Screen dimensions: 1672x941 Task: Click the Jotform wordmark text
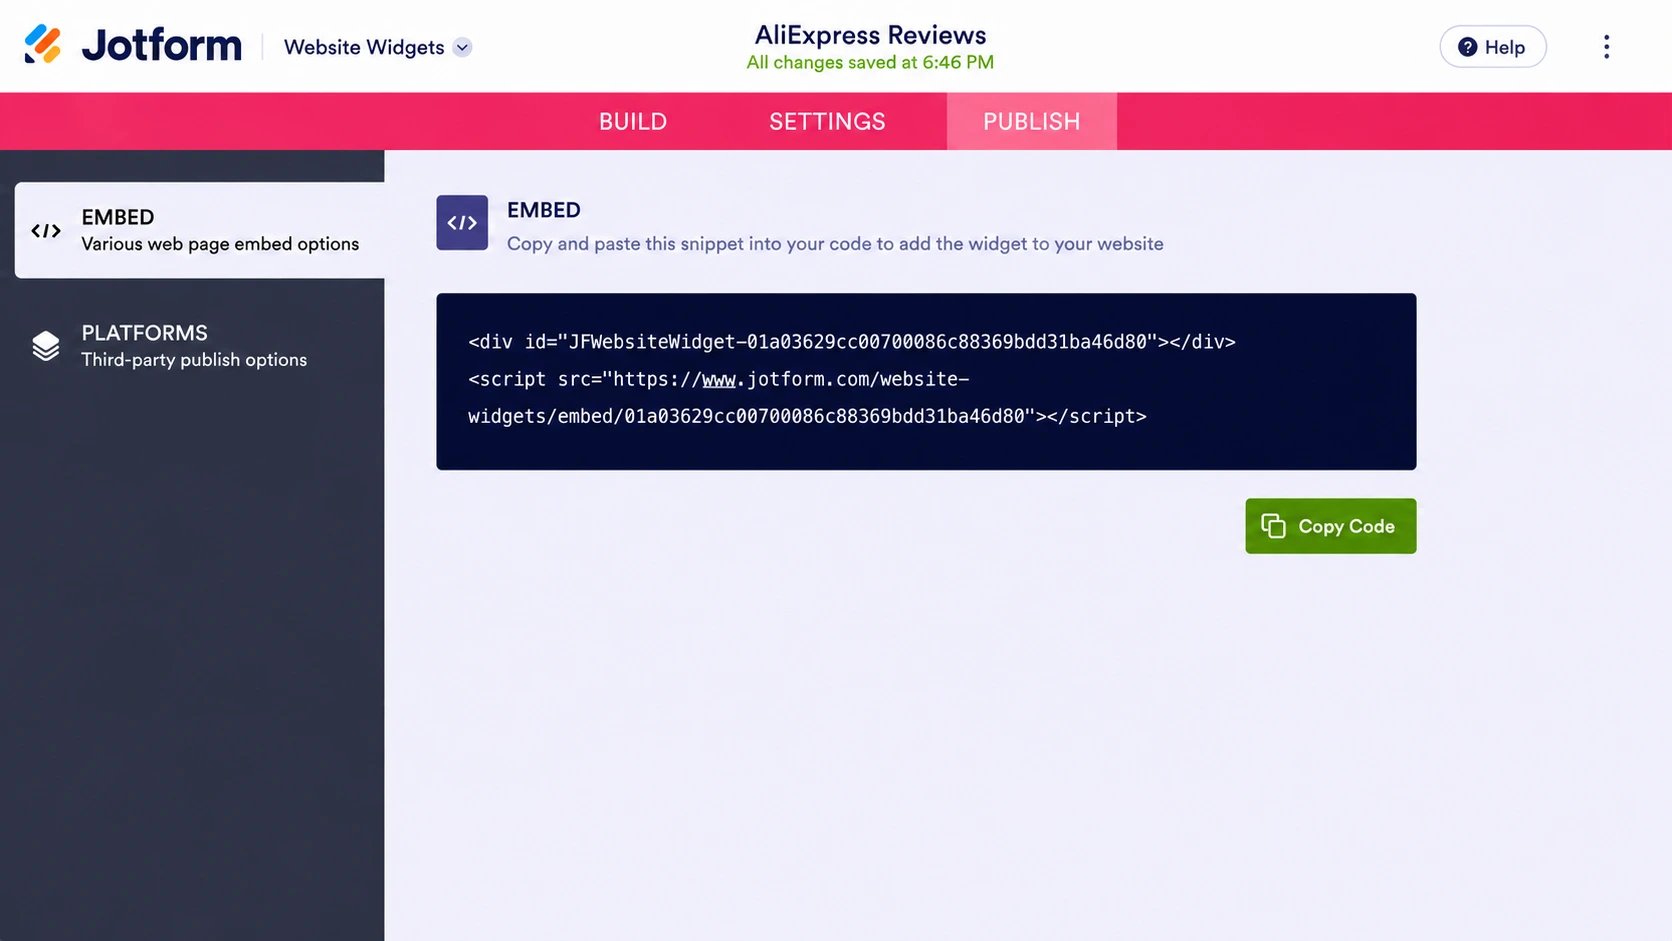pyautogui.click(x=162, y=45)
